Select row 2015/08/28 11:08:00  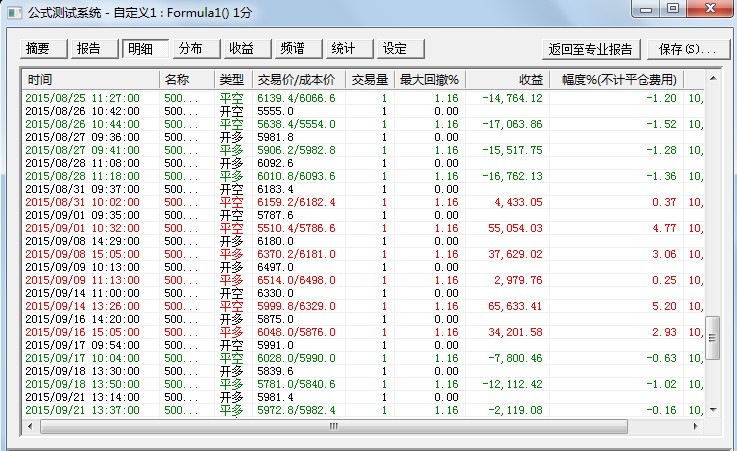point(363,163)
